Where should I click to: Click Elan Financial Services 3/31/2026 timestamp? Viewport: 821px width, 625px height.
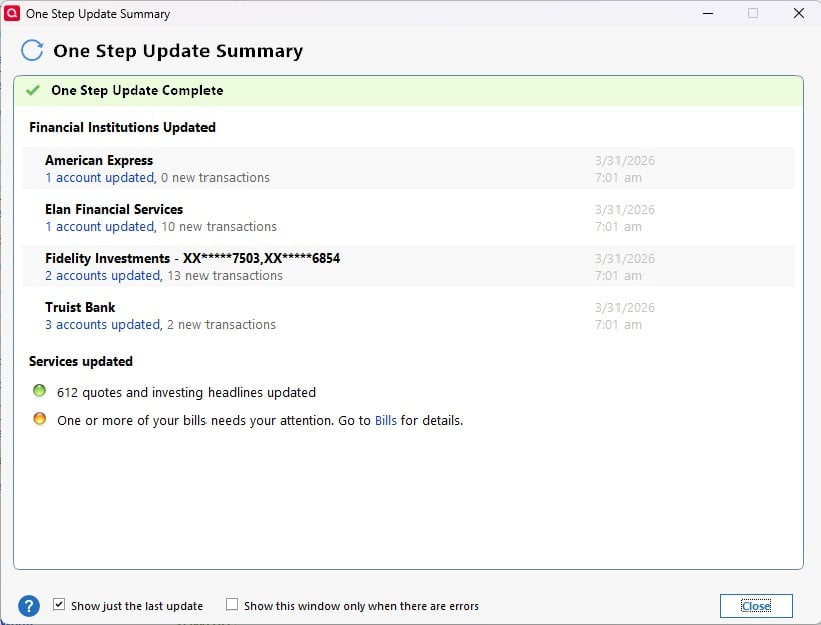click(x=625, y=218)
